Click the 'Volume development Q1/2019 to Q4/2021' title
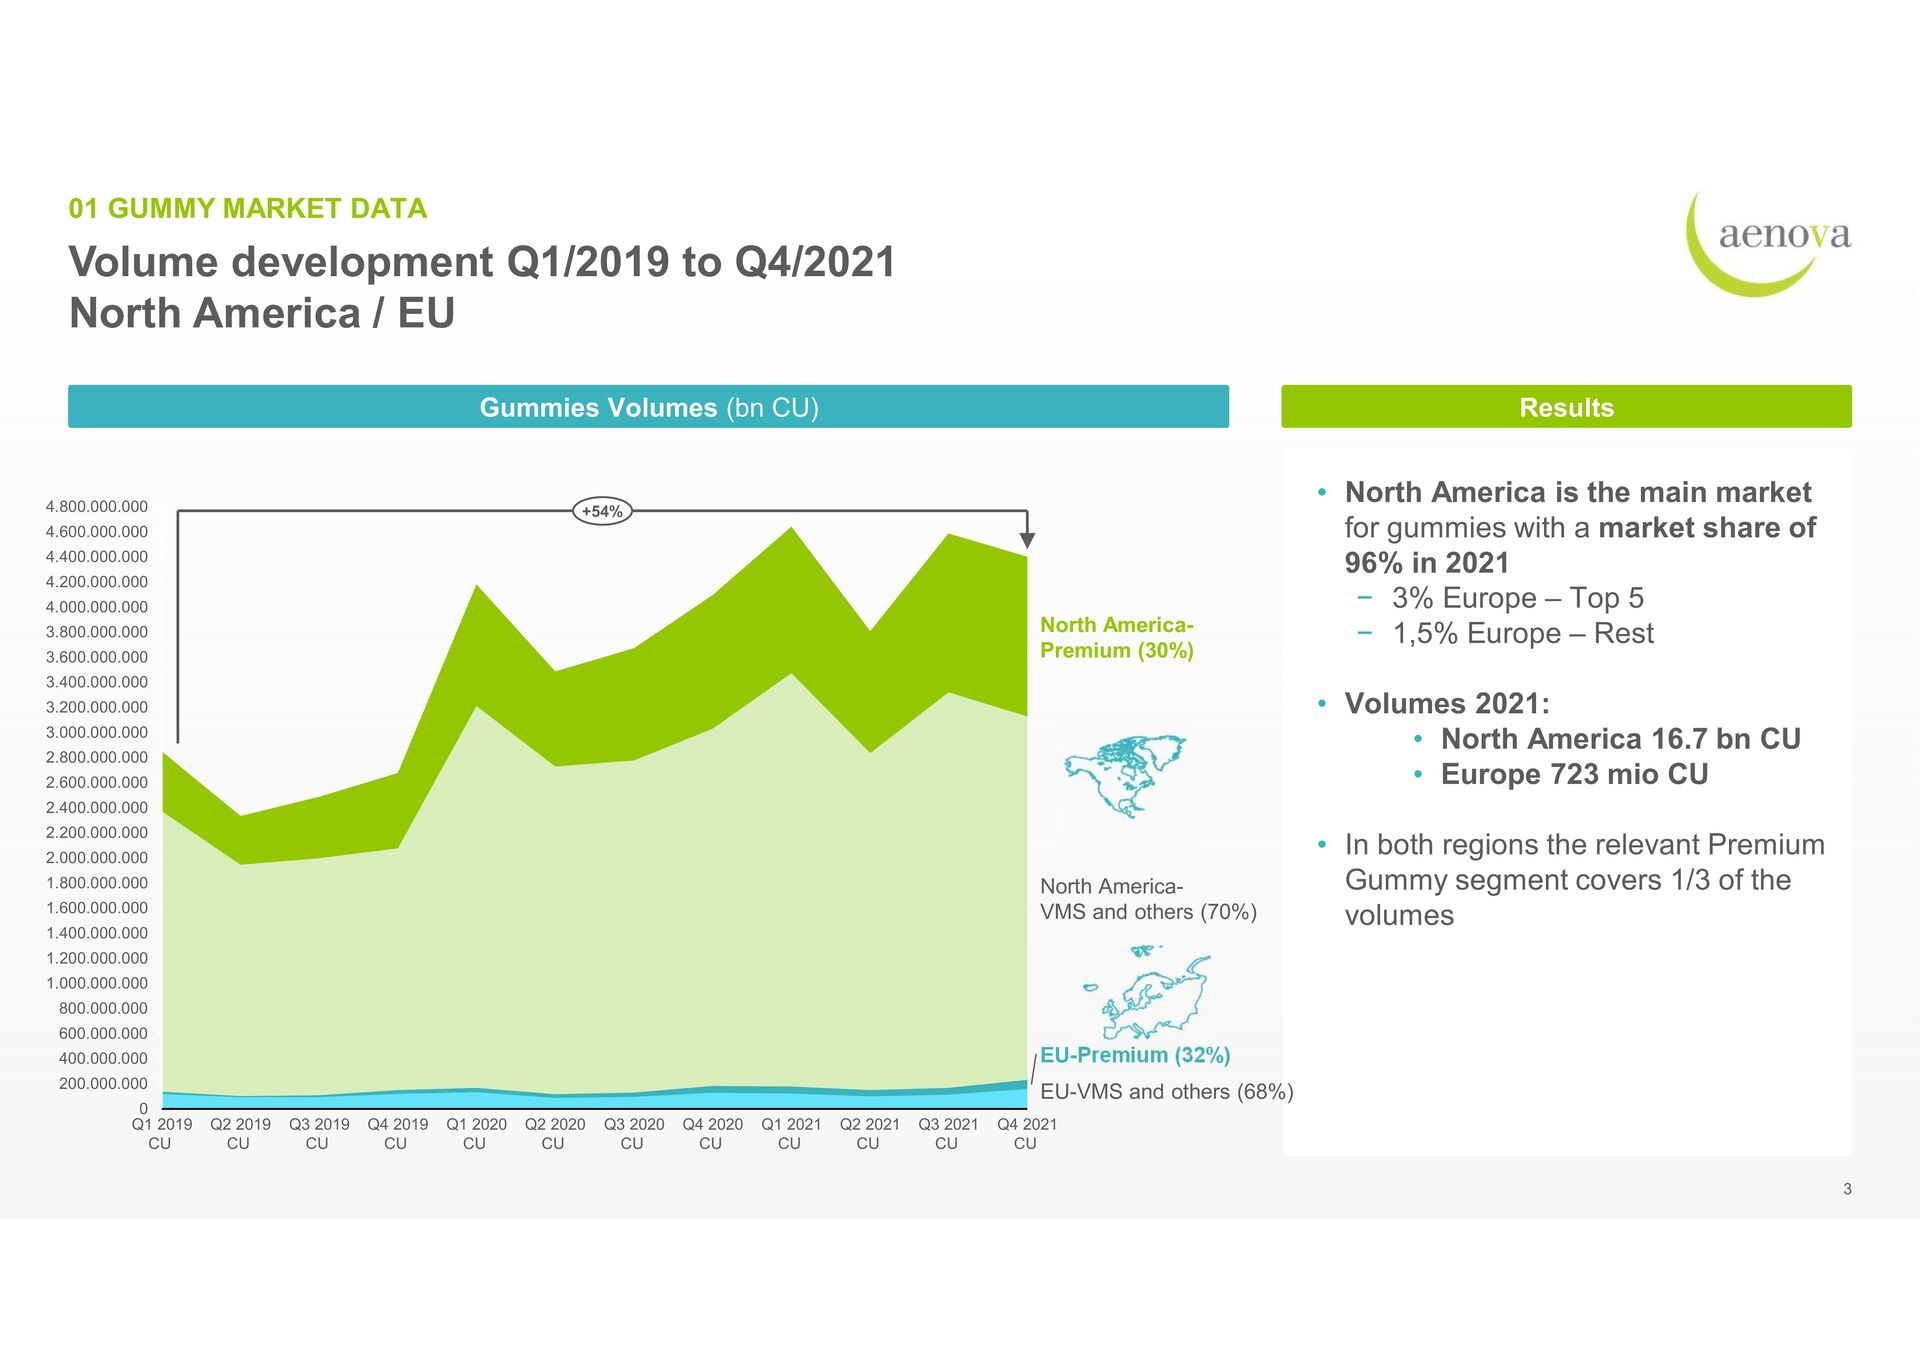This screenshot has width=1920, height=1358. (482, 262)
